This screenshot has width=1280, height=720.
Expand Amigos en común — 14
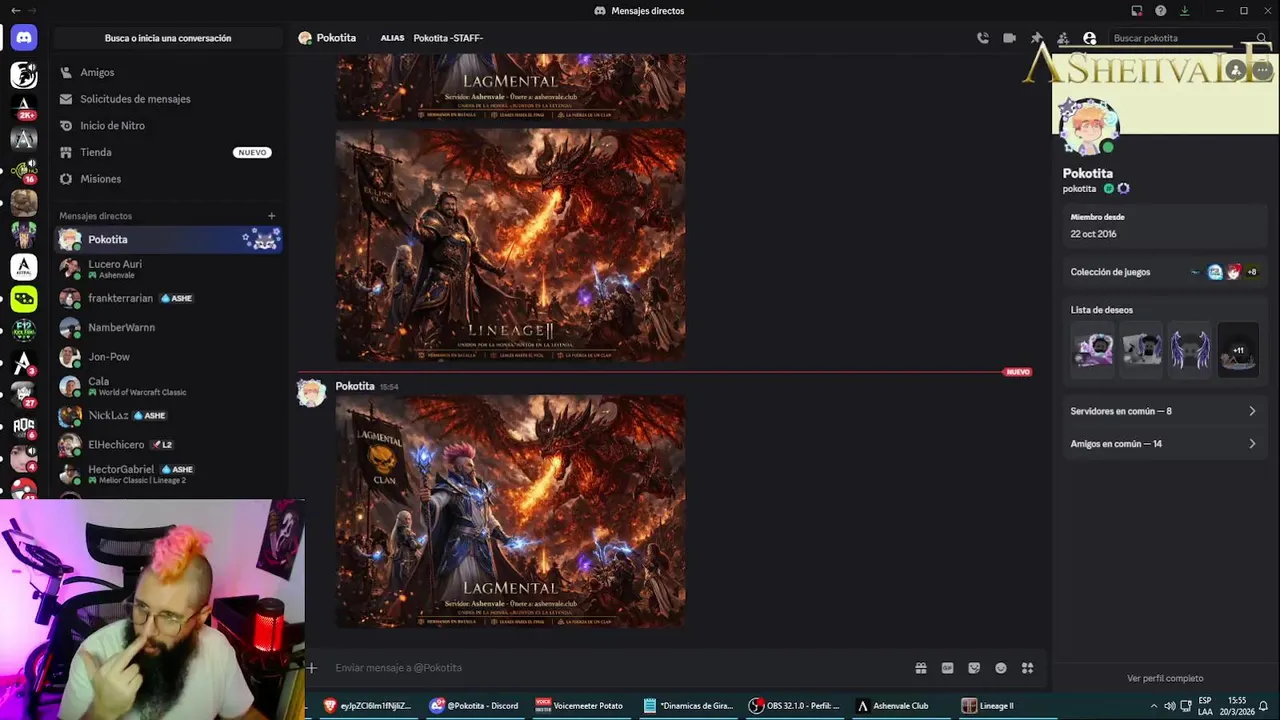pyautogui.click(x=1164, y=444)
